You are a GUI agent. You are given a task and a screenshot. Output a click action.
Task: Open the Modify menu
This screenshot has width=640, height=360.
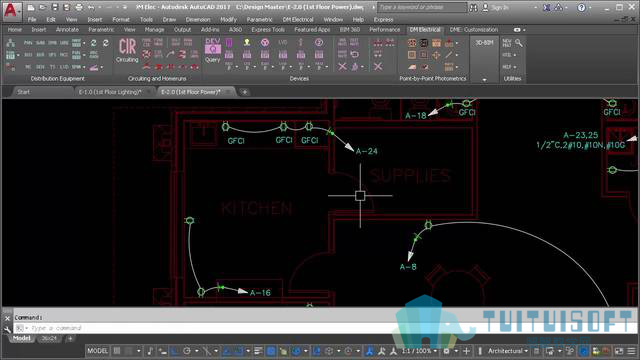point(228,19)
